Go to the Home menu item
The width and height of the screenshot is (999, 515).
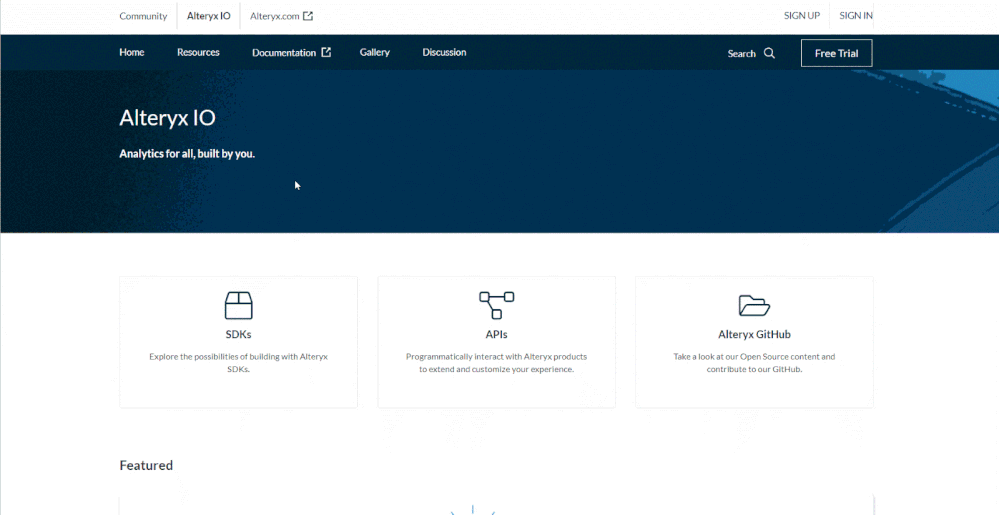[132, 52]
